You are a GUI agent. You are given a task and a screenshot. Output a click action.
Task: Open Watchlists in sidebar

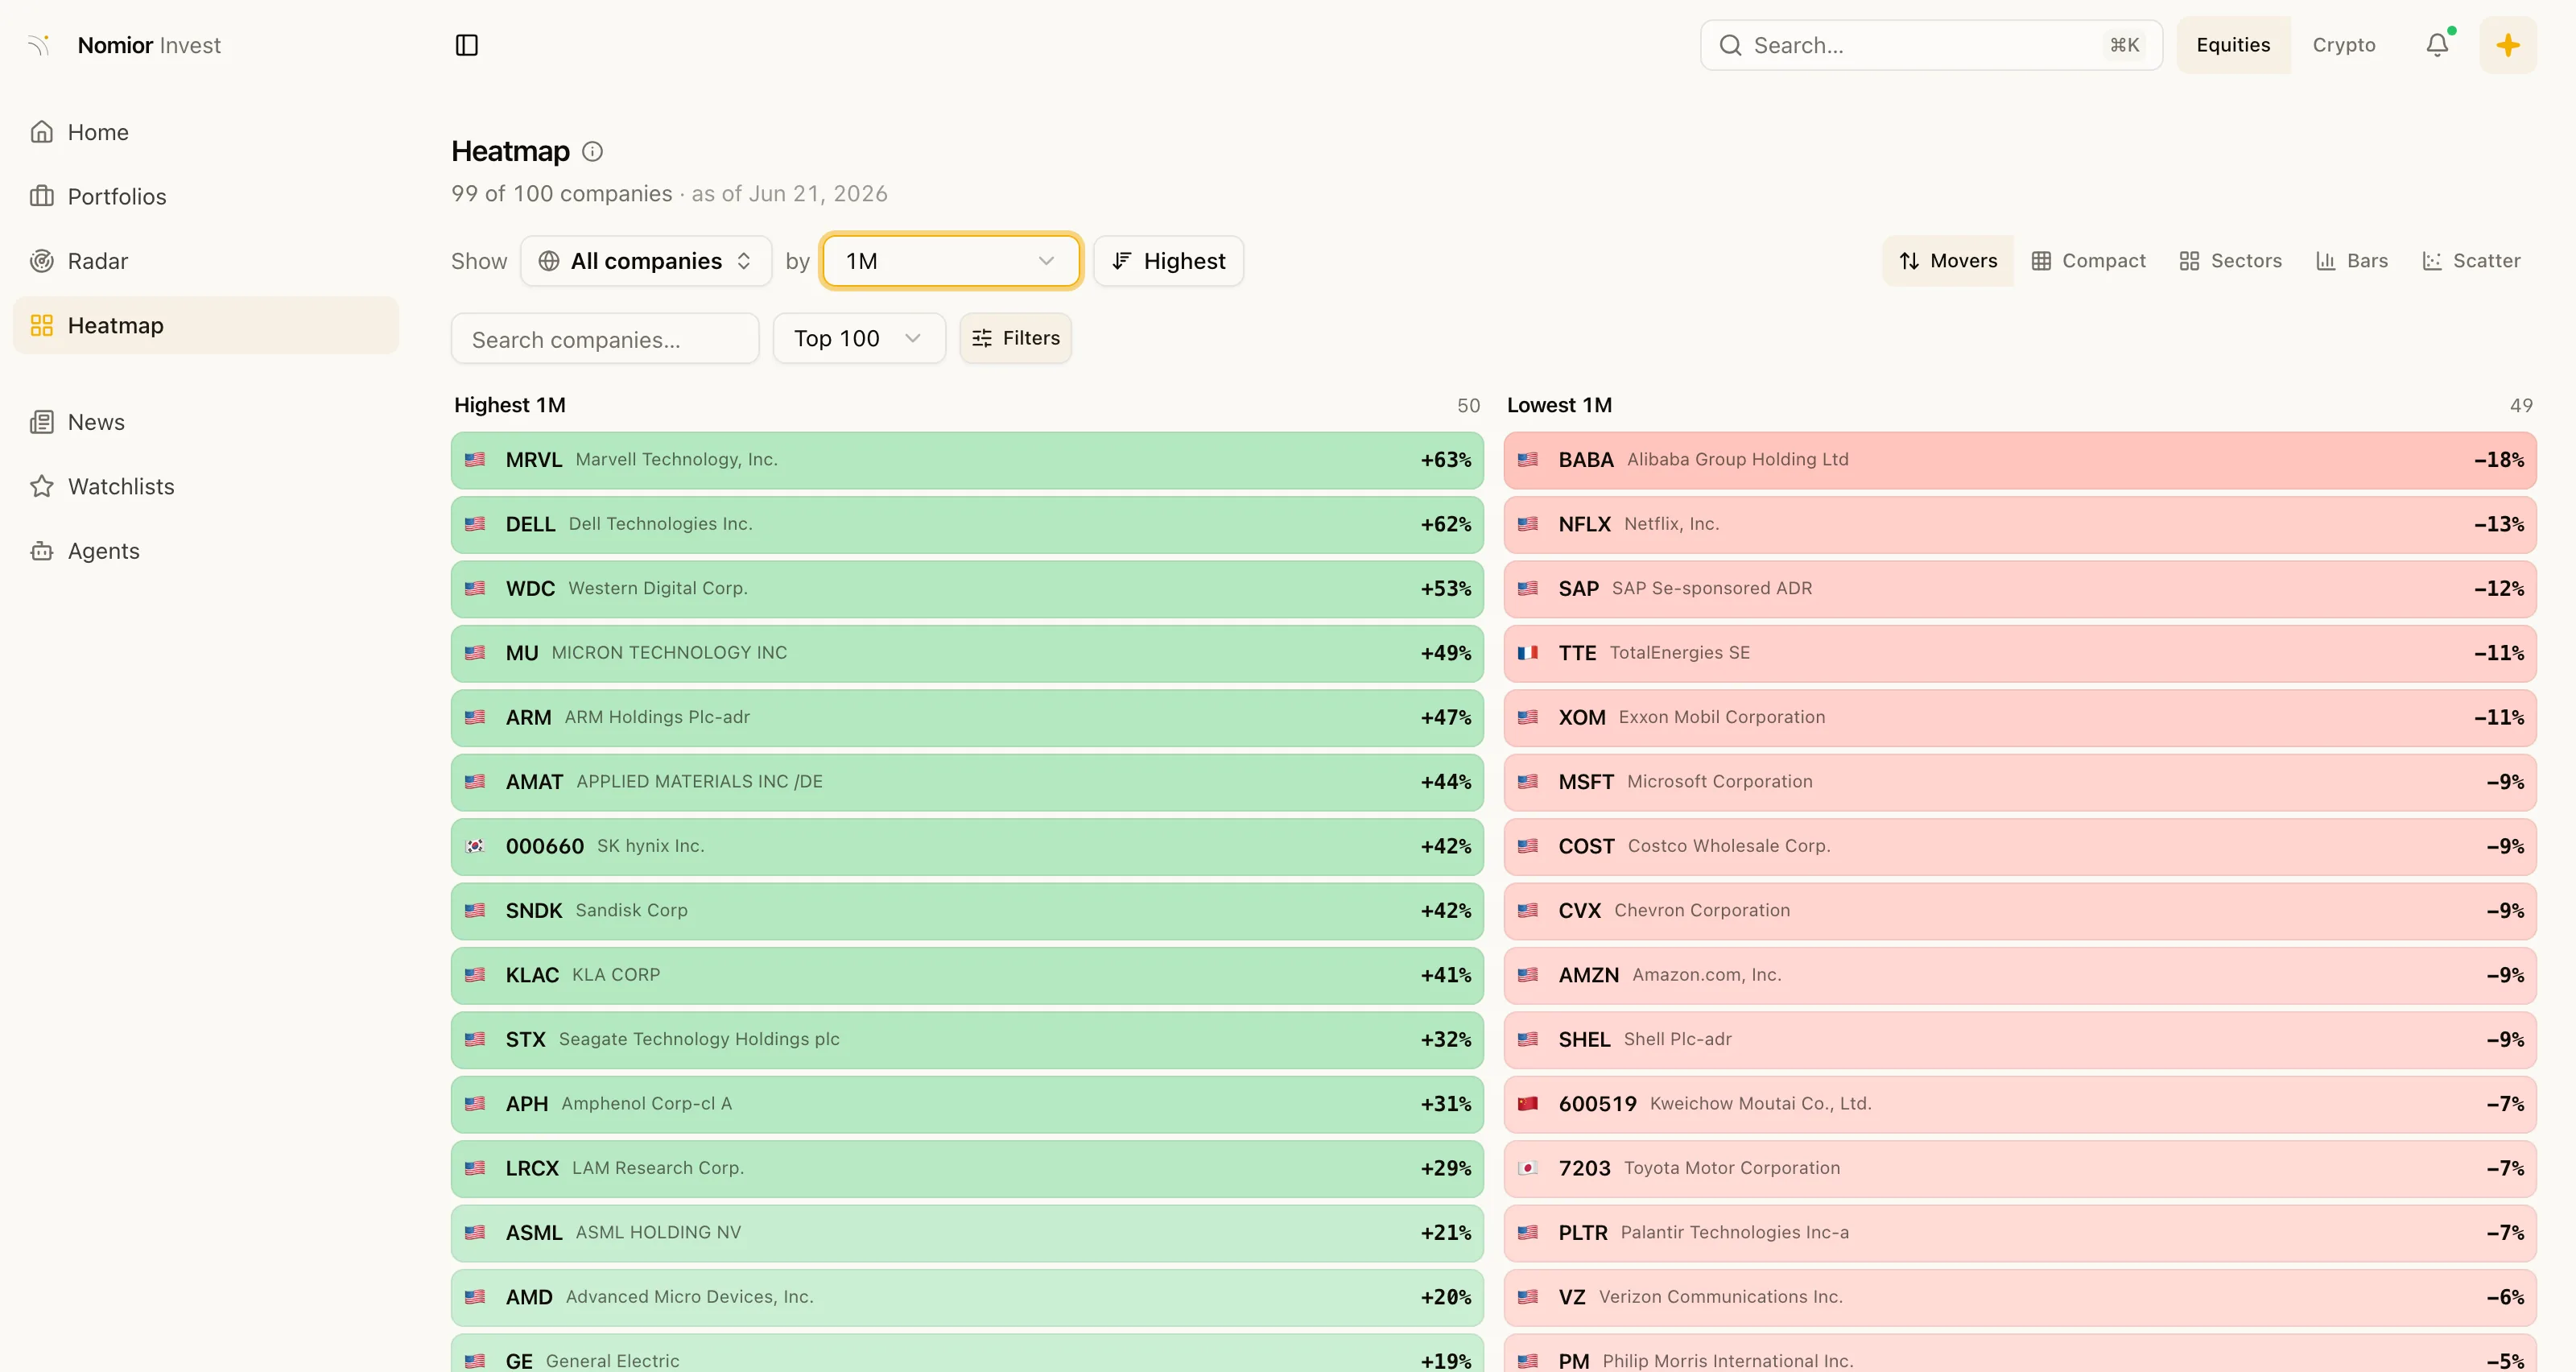point(206,486)
